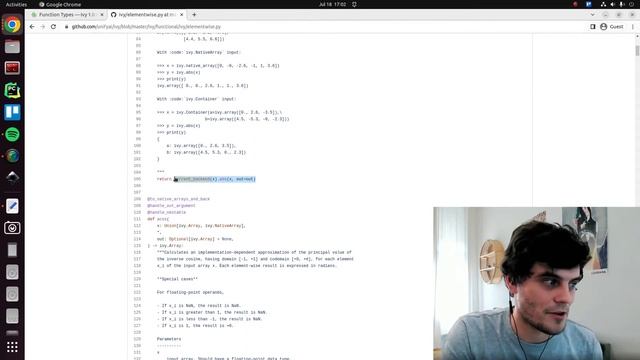Open the dark diamond-shaped app in the dock
The image size is (640, 360).
(12, 177)
